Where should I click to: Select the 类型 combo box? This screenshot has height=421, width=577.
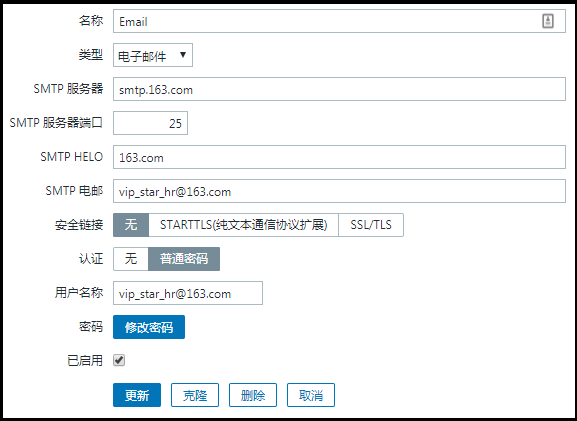point(153,55)
